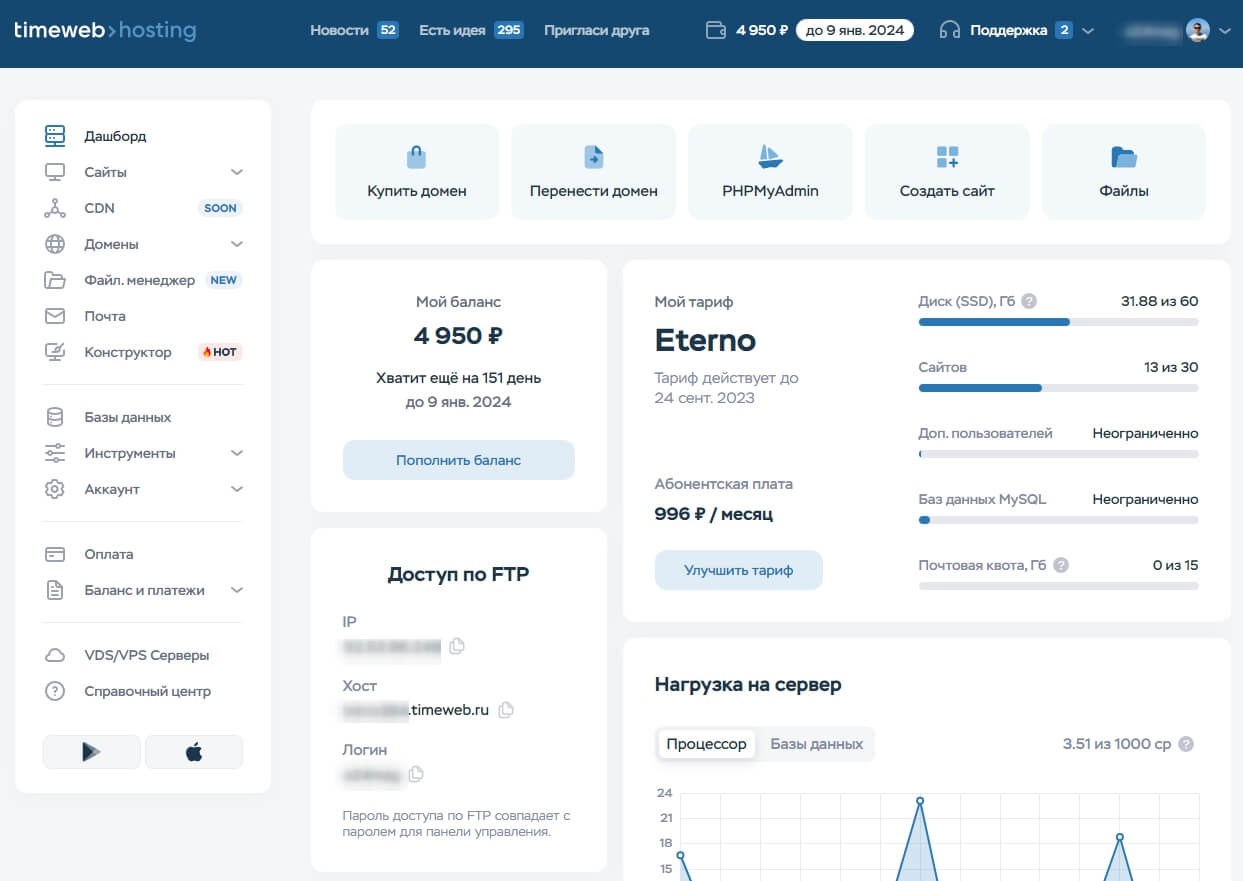Copy the FTP IP address

pyautogui.click(x=457, y=646)
